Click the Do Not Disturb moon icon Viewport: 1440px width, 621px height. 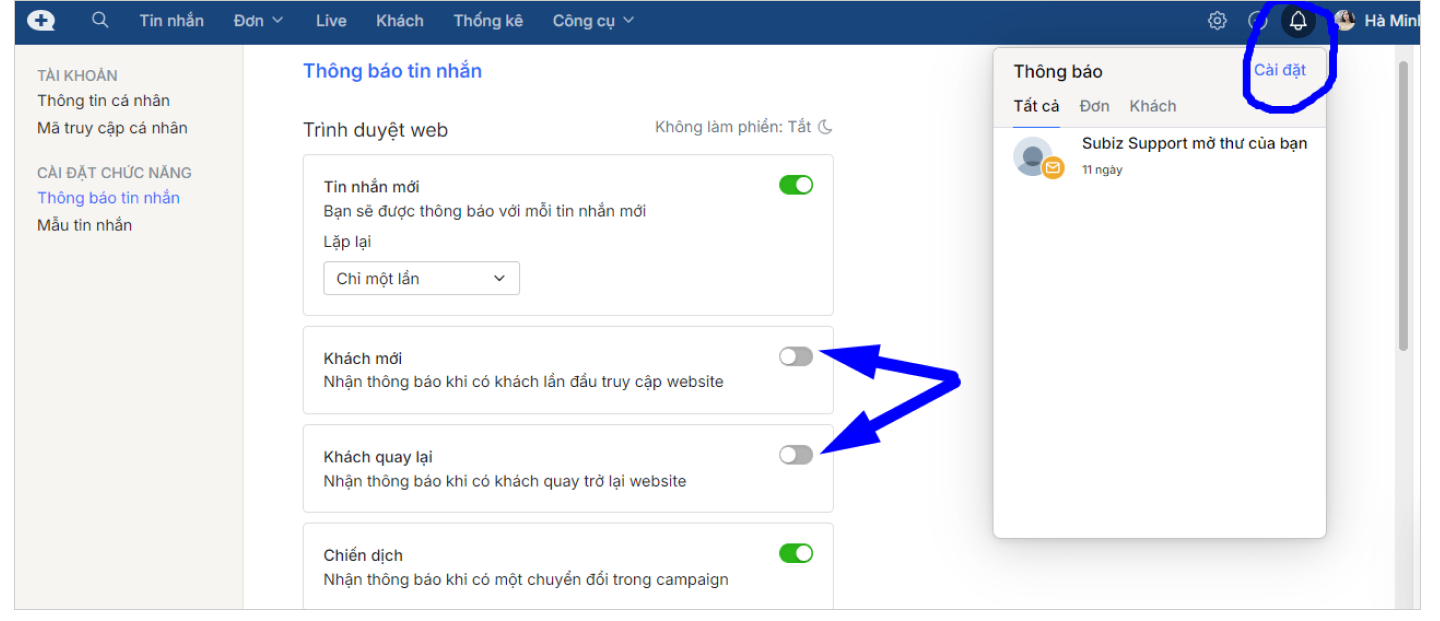click(x=825, y=127)
